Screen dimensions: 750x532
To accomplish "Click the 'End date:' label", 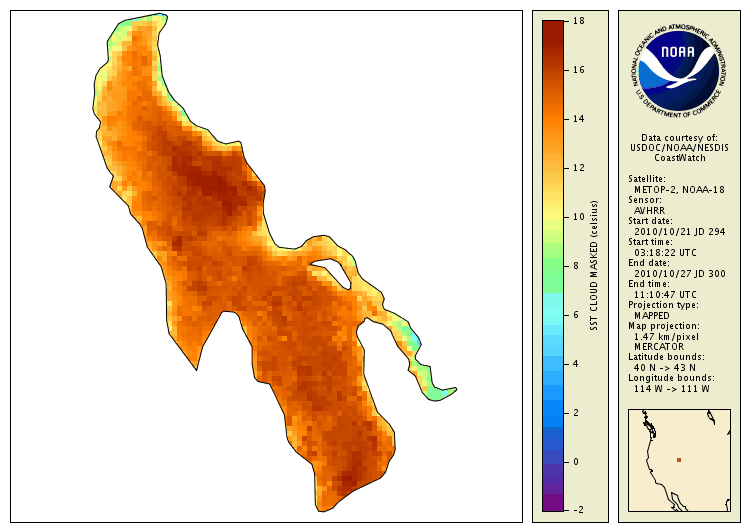I will (649, 263).
